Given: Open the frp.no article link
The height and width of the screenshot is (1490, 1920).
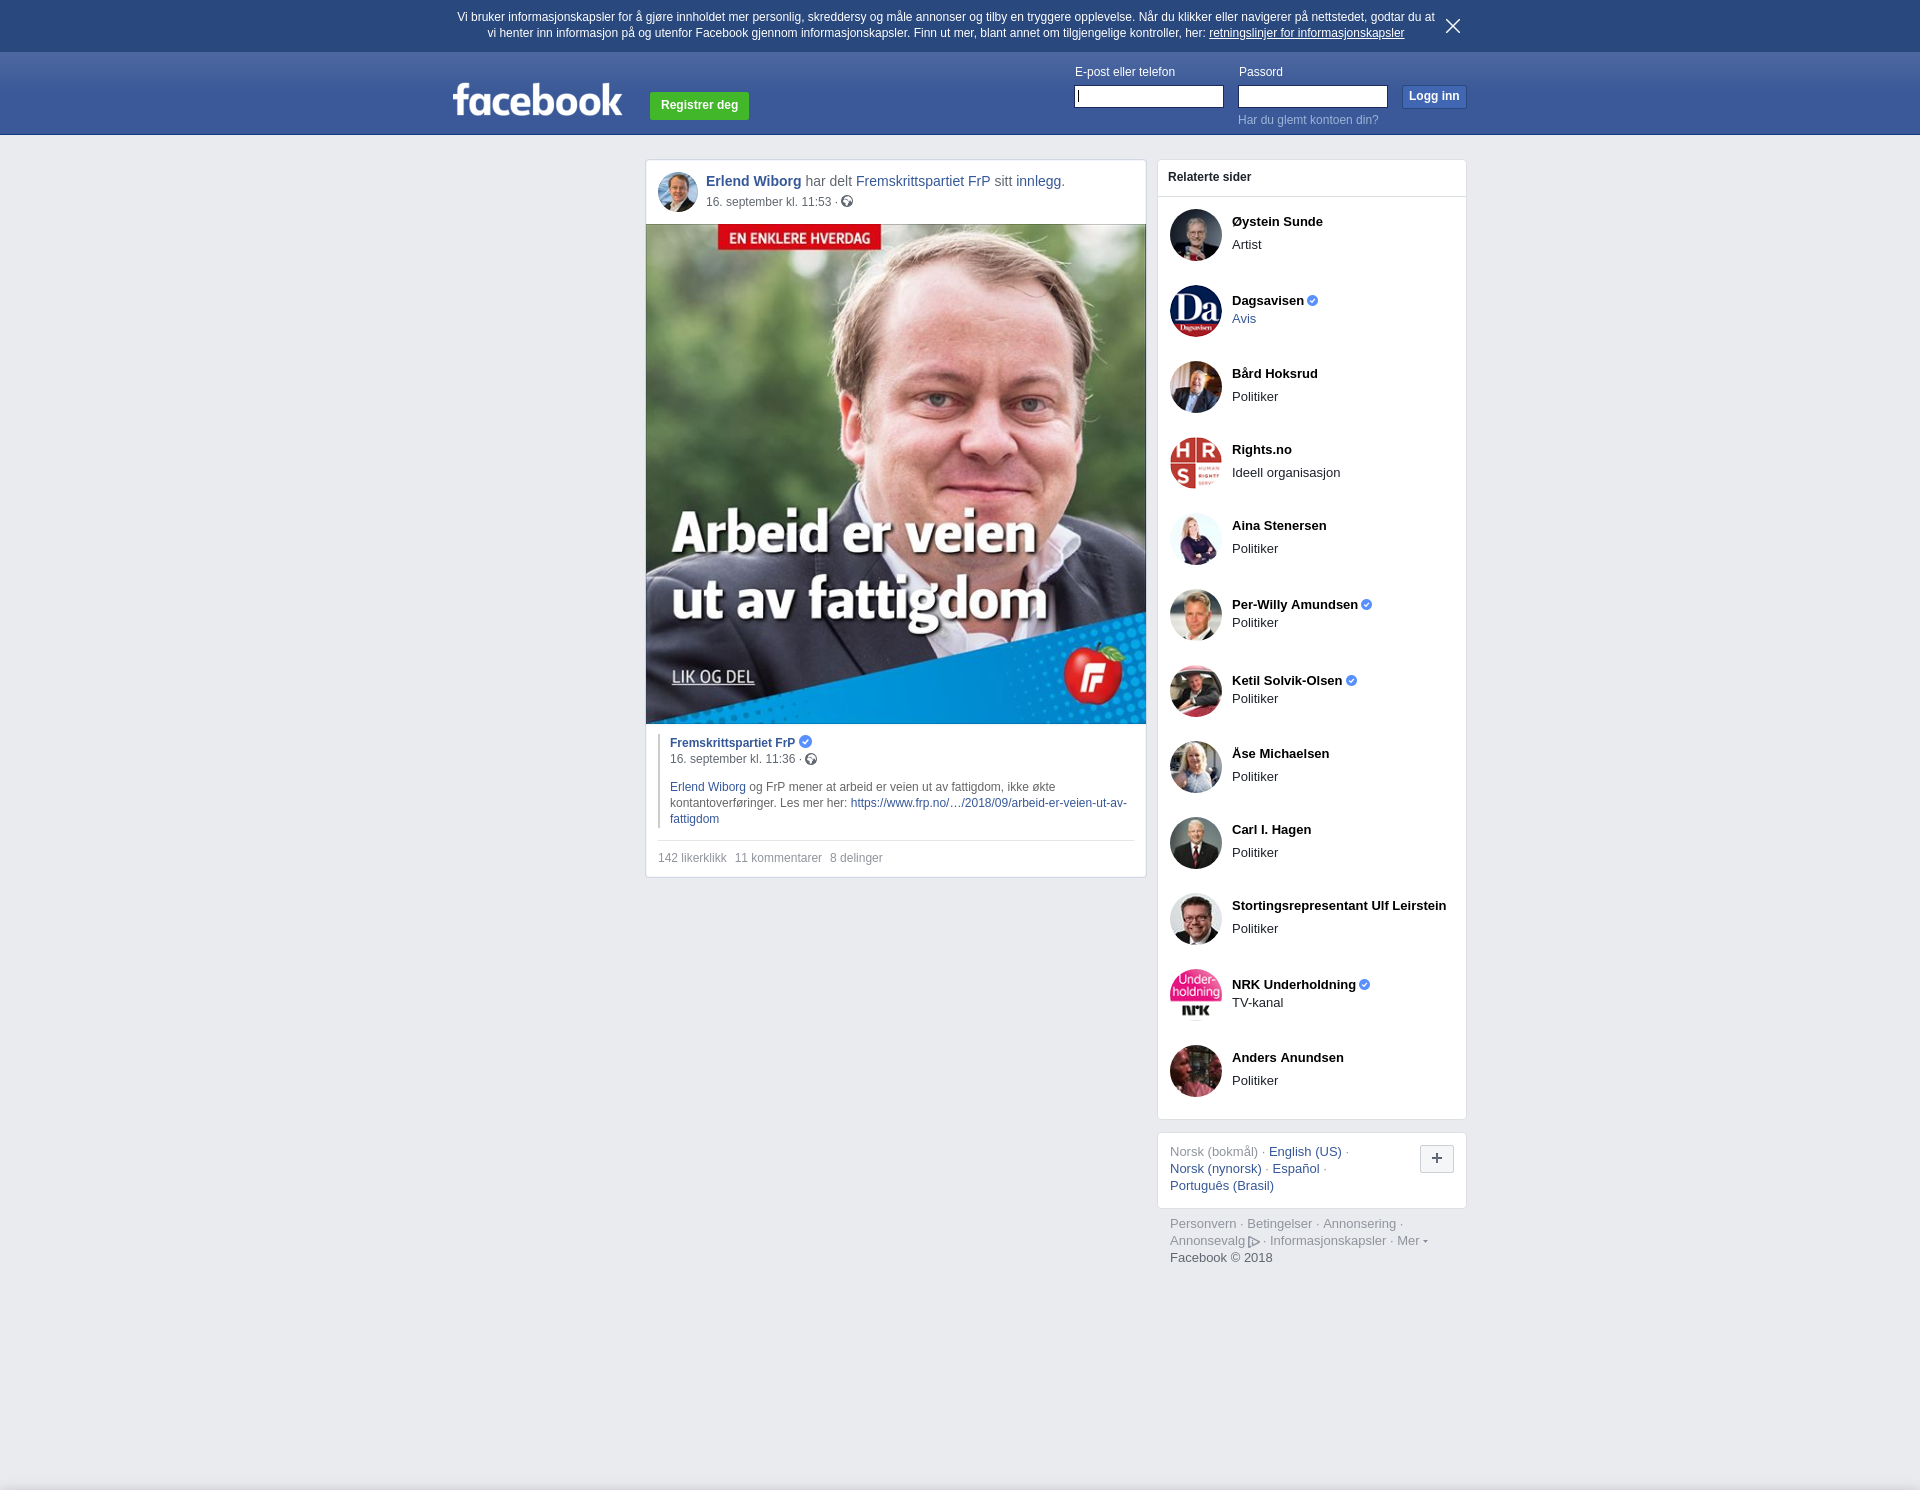Looking at the screenshot, I should [987, 803].
